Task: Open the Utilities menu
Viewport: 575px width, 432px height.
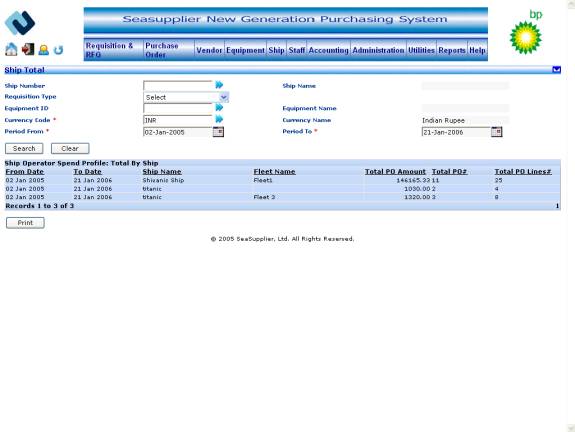Action: pyautogui.click(x=421, y=50)
